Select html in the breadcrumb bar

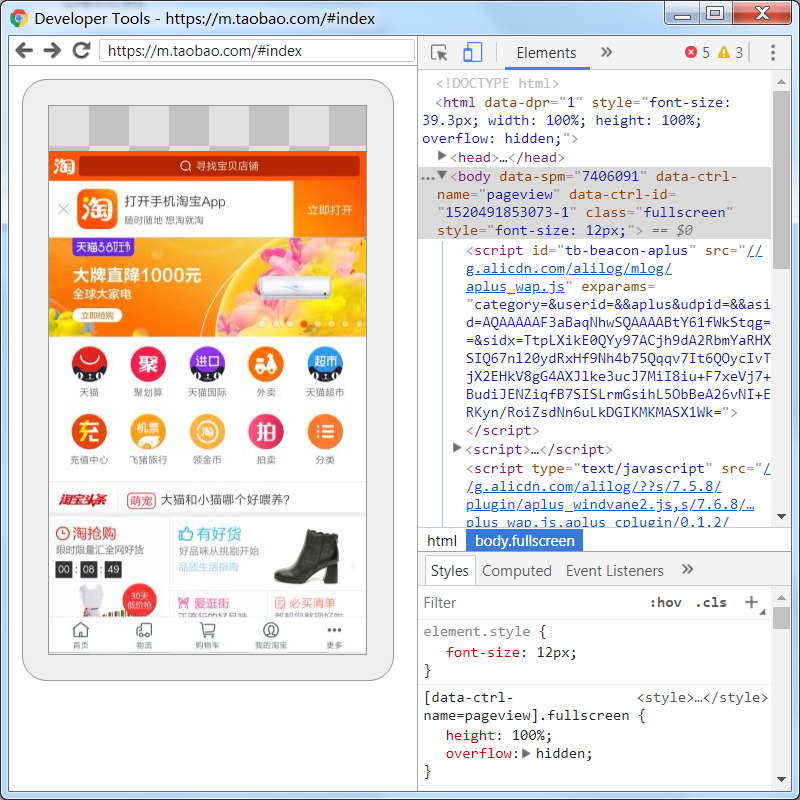pos(442,541)
